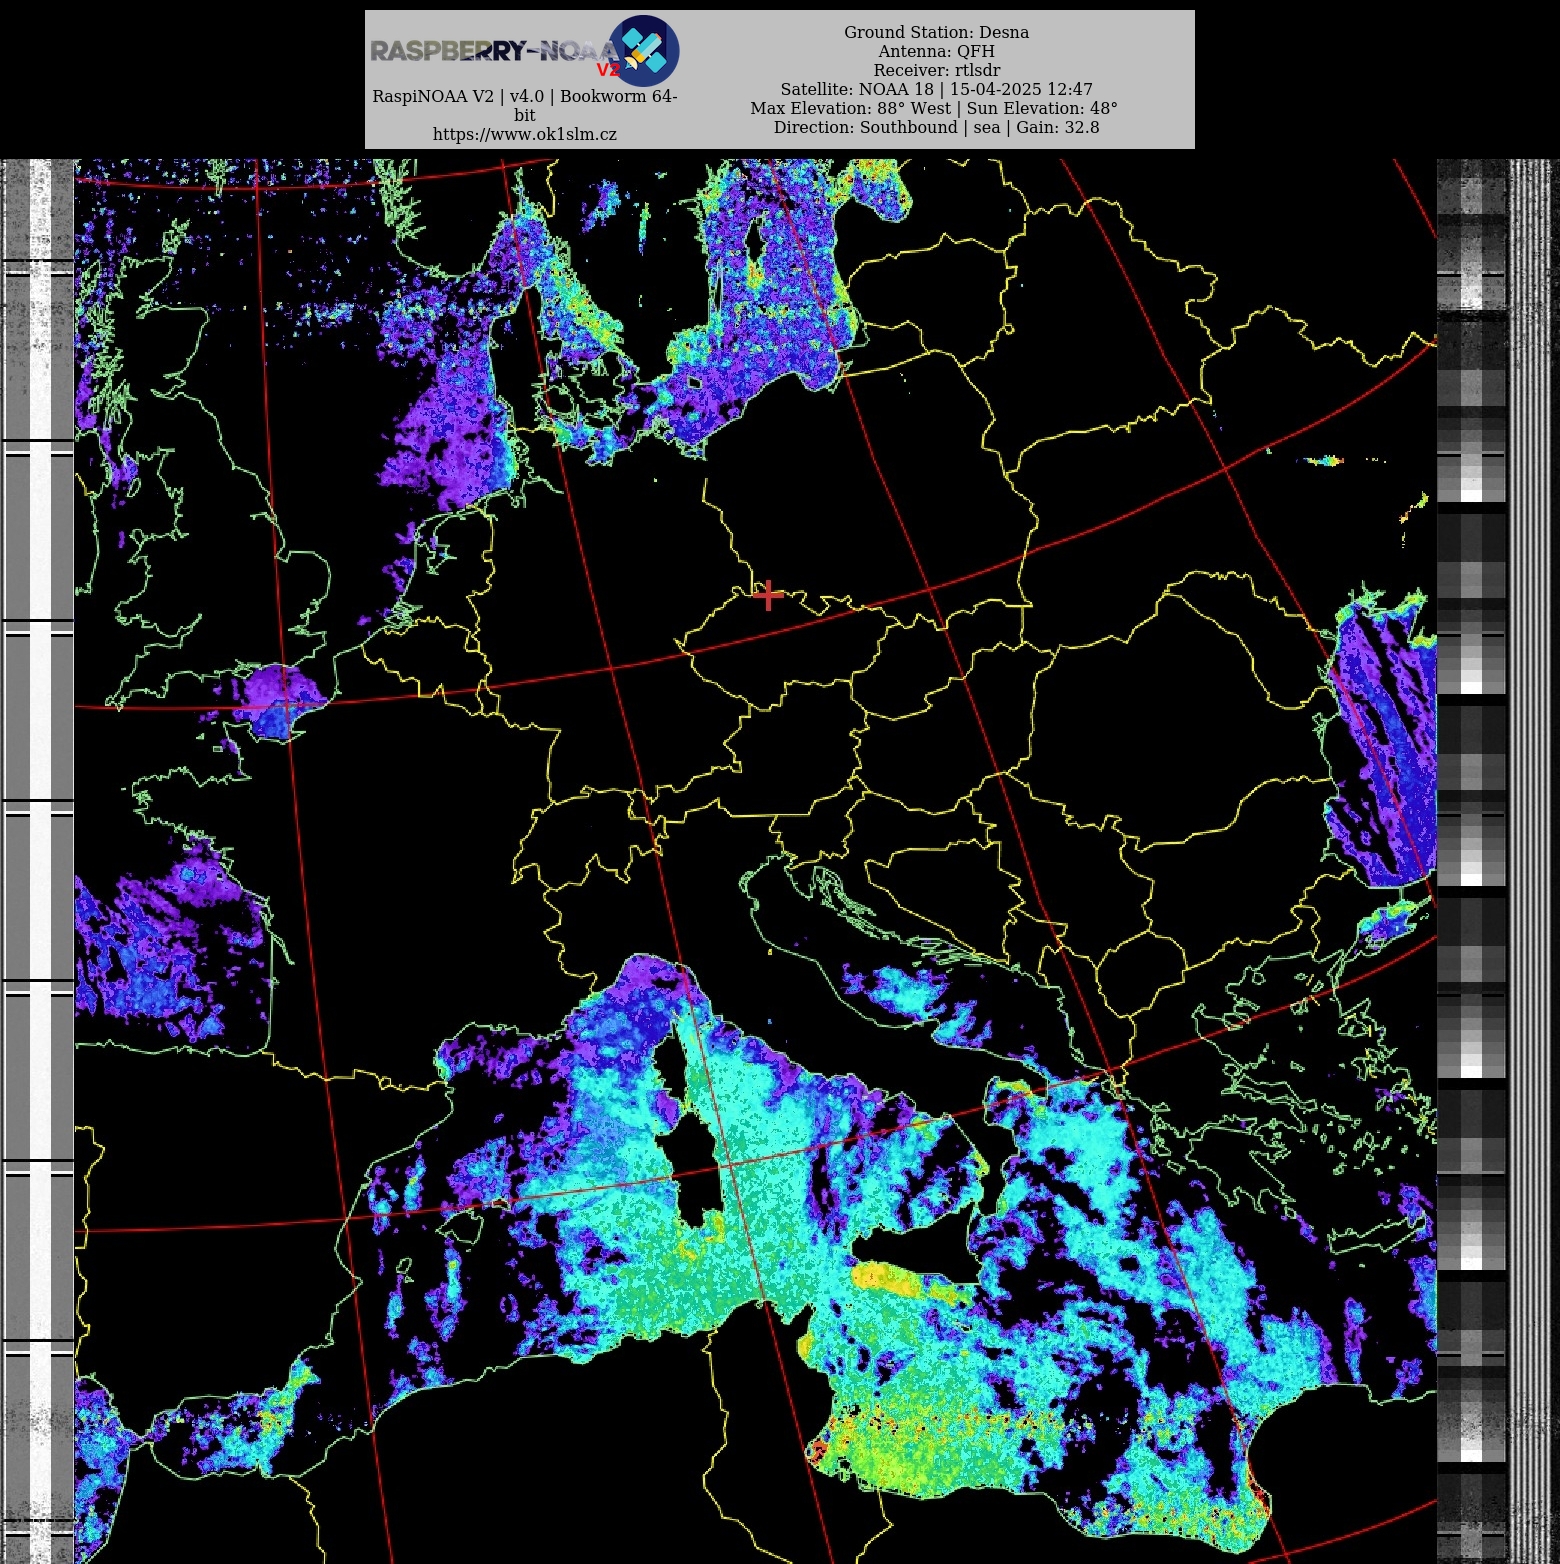Click 'Max Elevation: 88° West | Sun Elevation: 48°' line
1560x1564 pixels.
934,108
